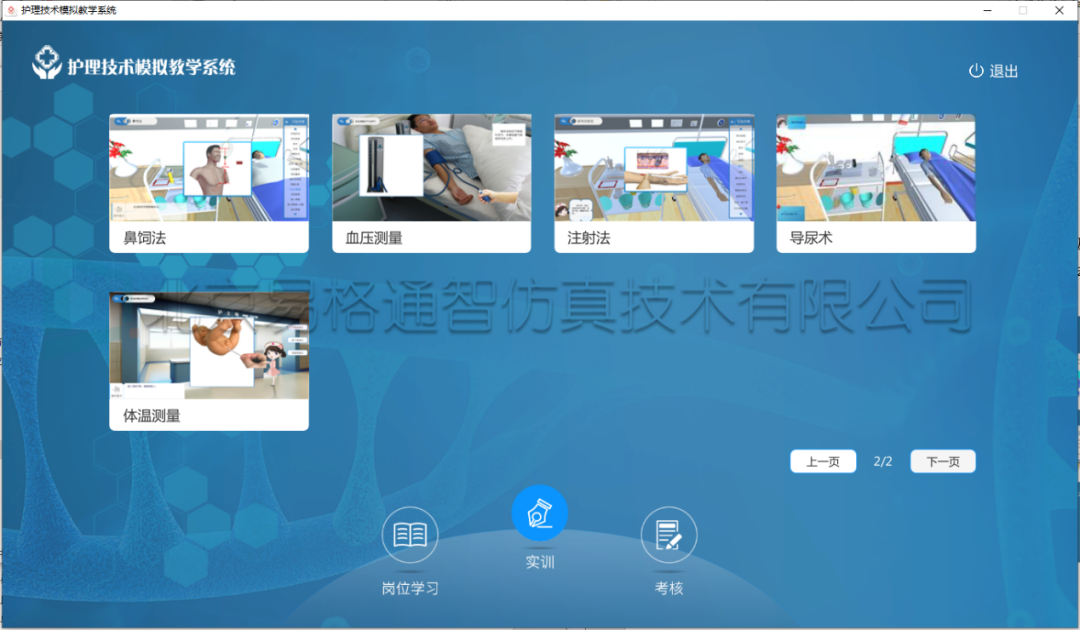Screen dimensions: 1080x630
Task: Switch to the 考核 tab label
Action: click(669, 589)
